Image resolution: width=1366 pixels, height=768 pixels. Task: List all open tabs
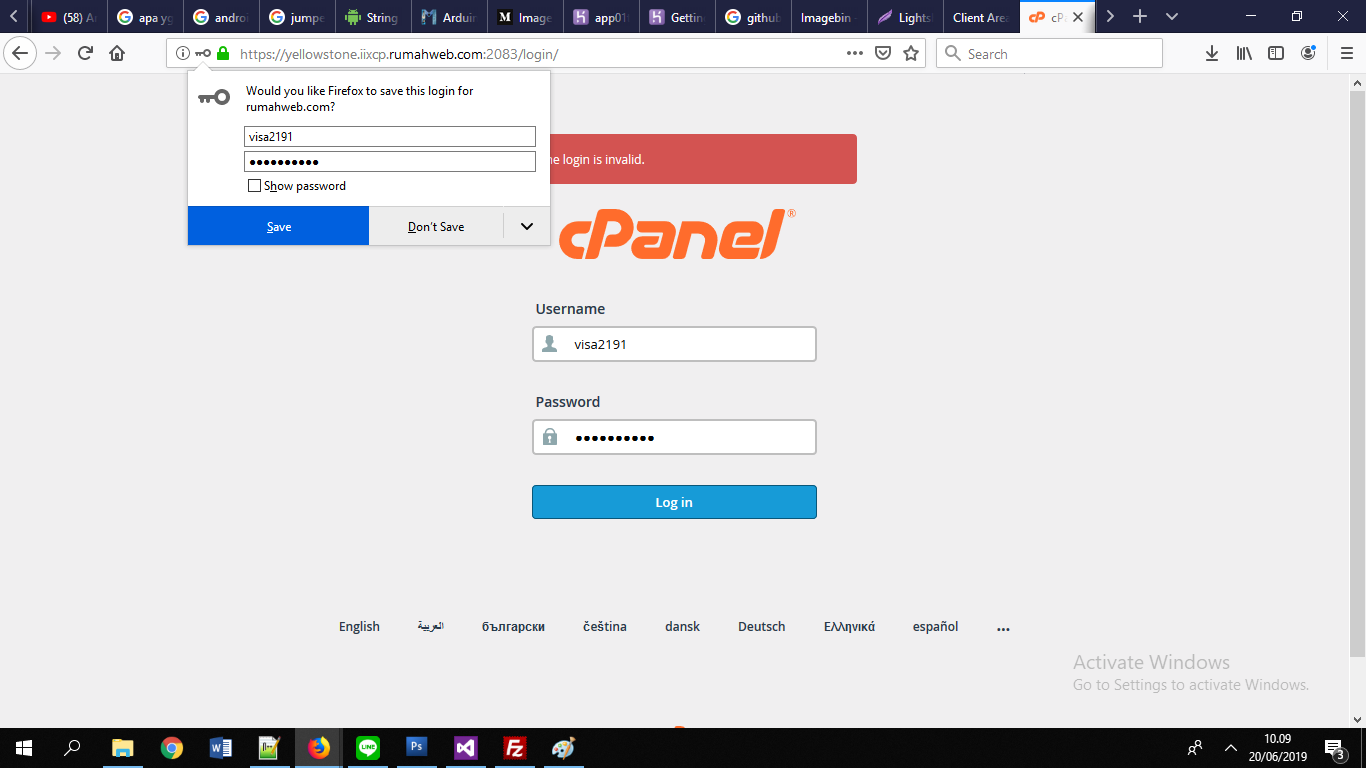pos(1172,17)
